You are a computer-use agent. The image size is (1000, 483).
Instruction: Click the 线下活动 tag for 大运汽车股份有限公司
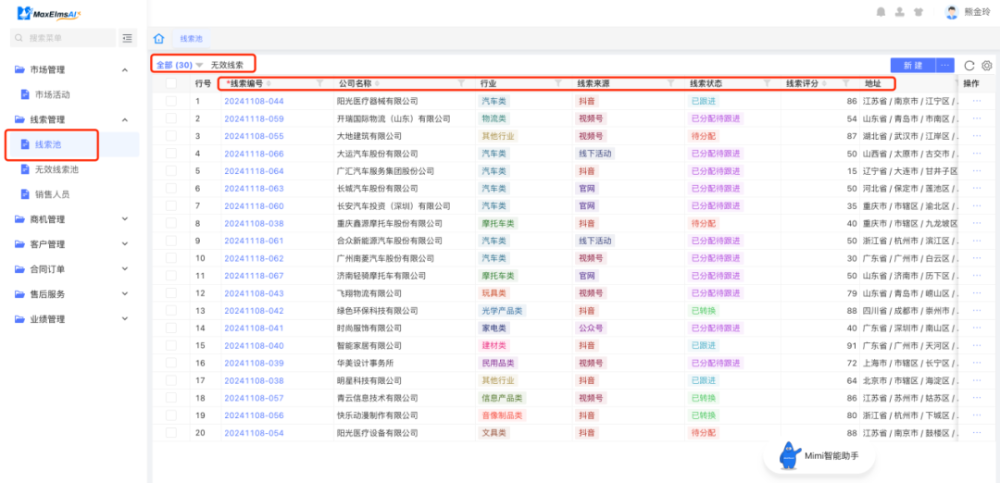tap(595, 153)
